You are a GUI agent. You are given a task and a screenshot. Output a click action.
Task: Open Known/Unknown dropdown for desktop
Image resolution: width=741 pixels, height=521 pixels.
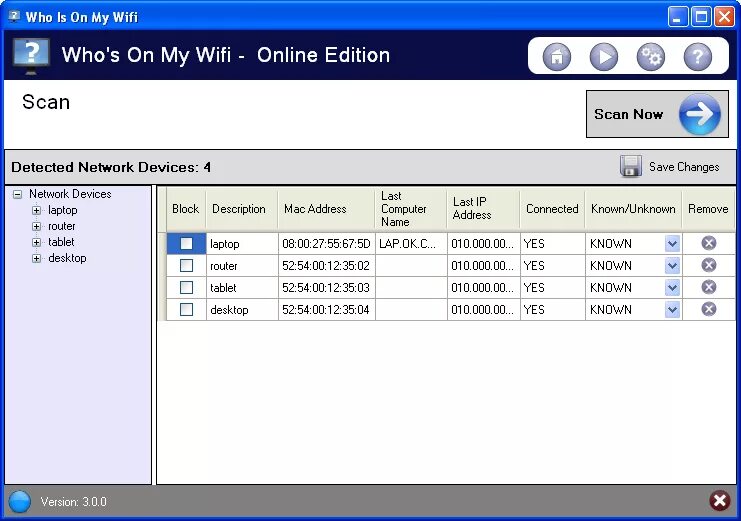click(672, 310)
